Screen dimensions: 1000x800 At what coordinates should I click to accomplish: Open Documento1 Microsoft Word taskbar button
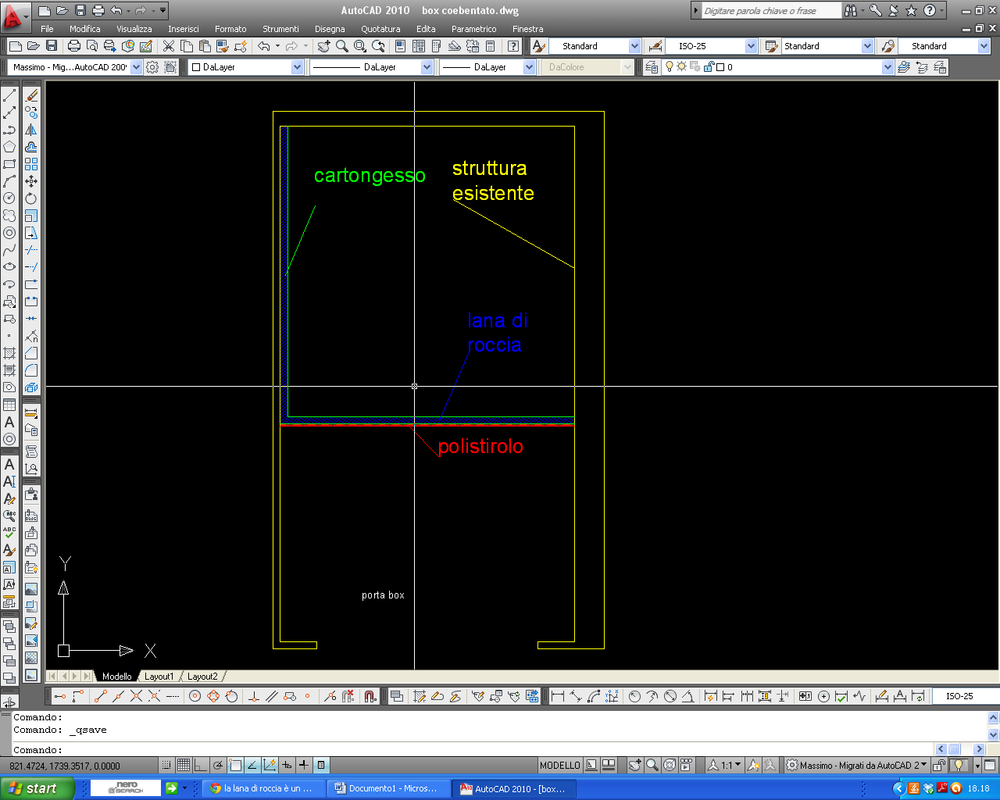(389, 789)
